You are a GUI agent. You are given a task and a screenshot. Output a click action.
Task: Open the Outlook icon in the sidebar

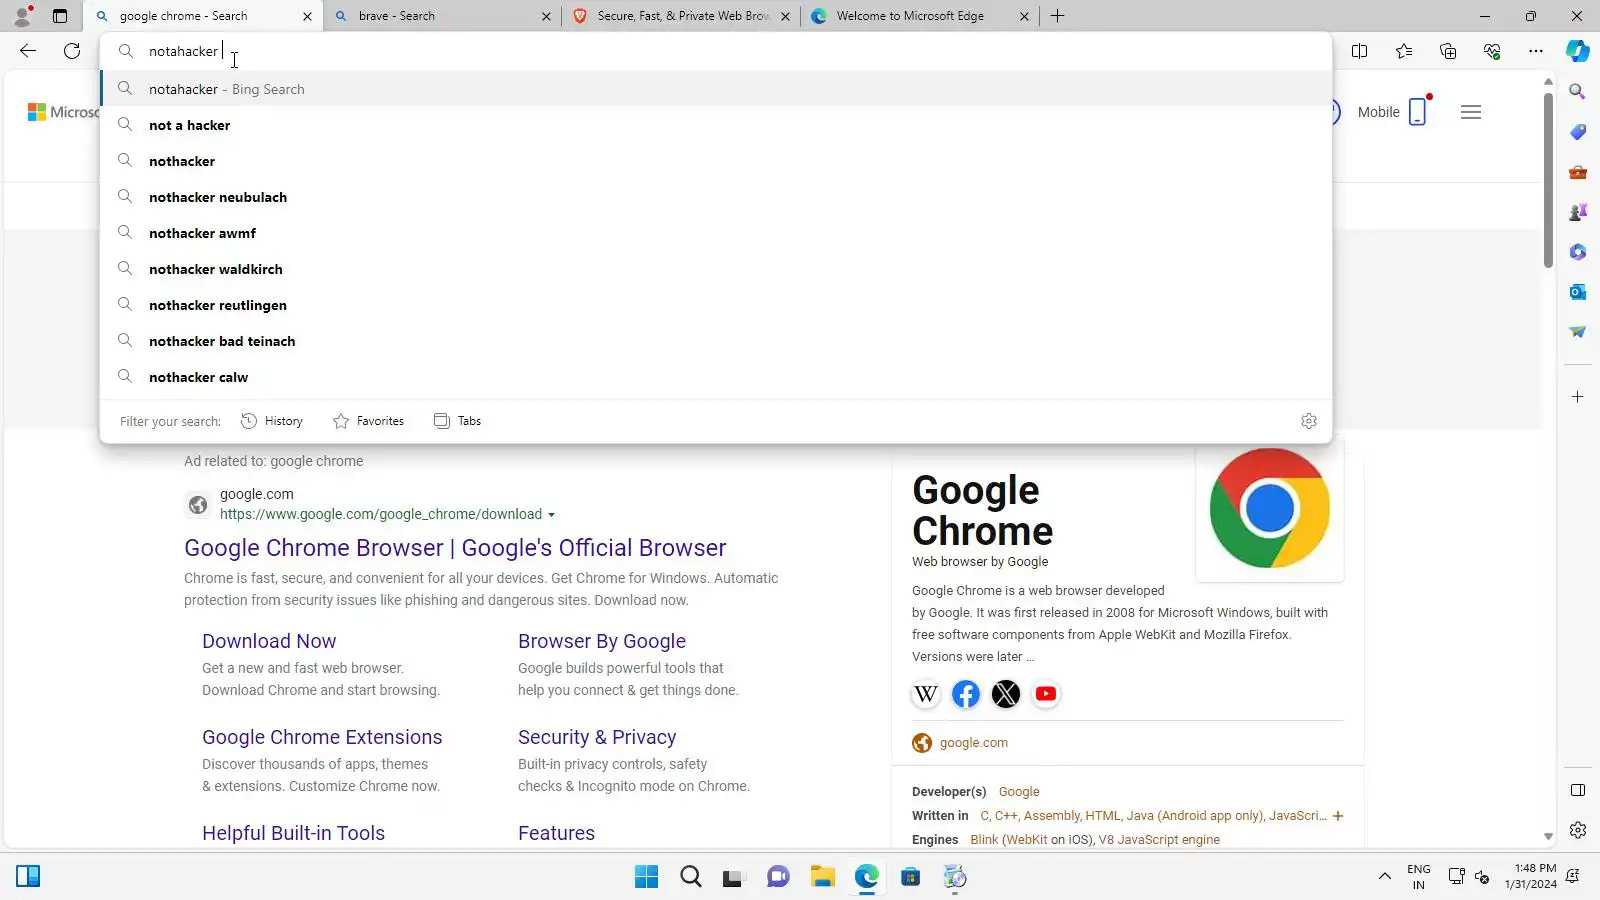[x=1578, y=292]
